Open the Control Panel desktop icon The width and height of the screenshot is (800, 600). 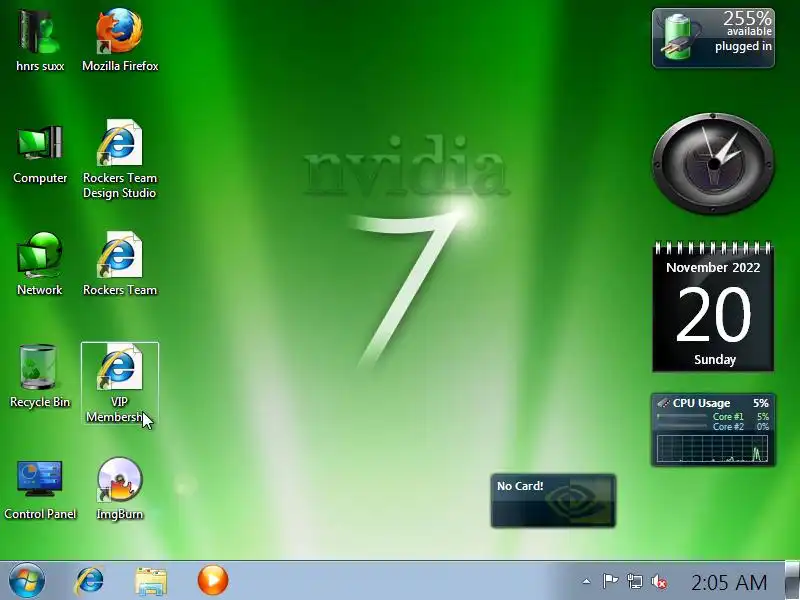(x=40, y=489)
